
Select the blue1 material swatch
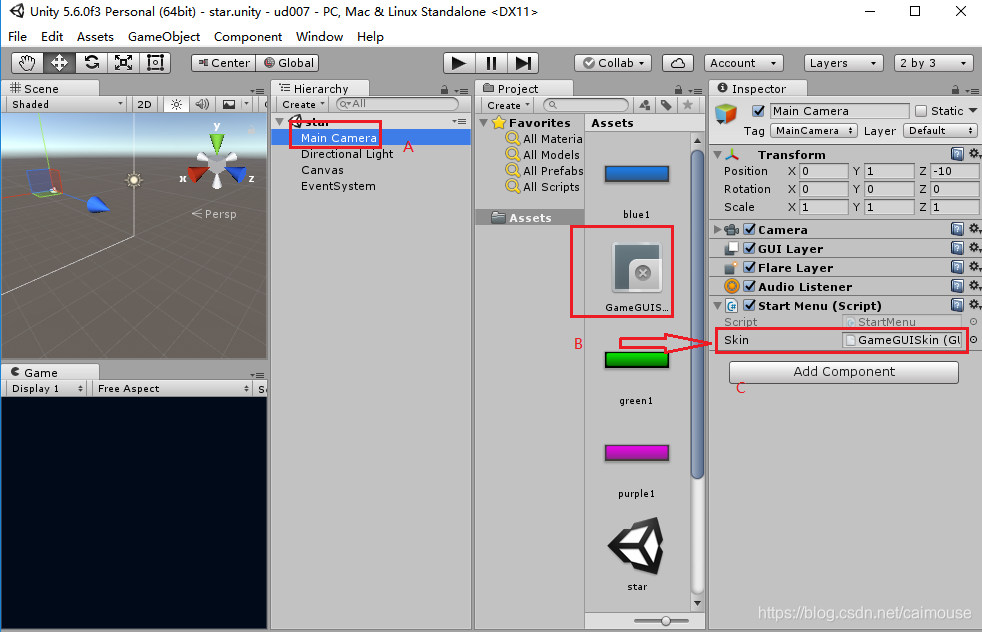tap(637, 174)
